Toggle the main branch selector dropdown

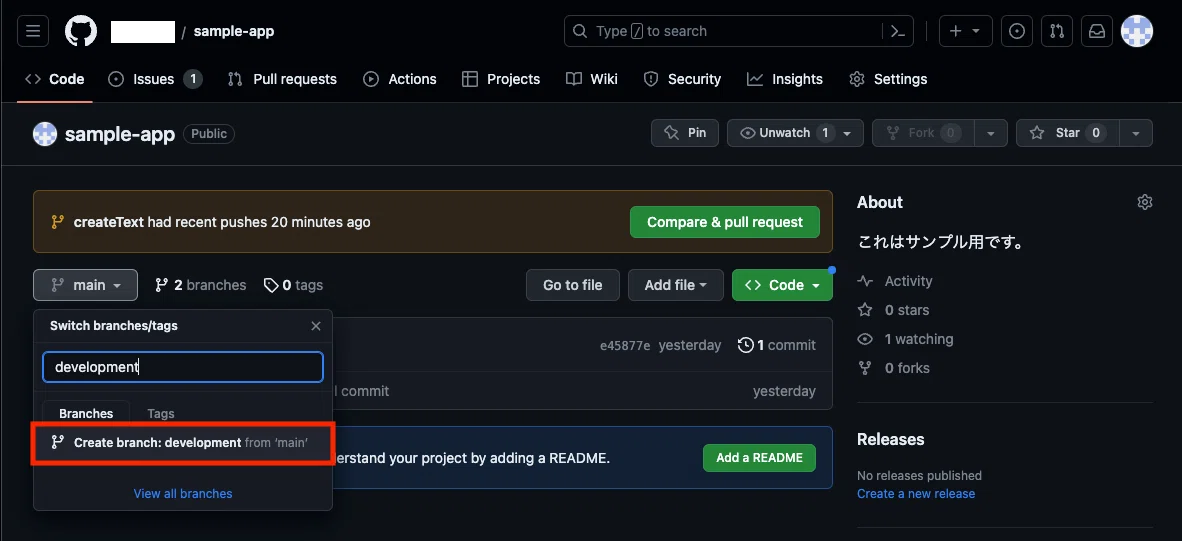pos(85,285)
